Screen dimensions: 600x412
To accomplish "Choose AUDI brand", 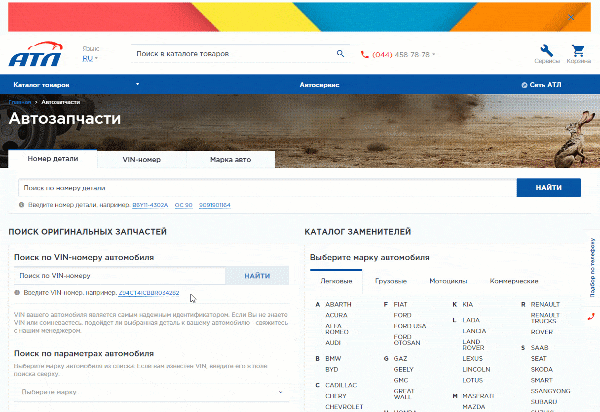I will (x=333, y=343).
